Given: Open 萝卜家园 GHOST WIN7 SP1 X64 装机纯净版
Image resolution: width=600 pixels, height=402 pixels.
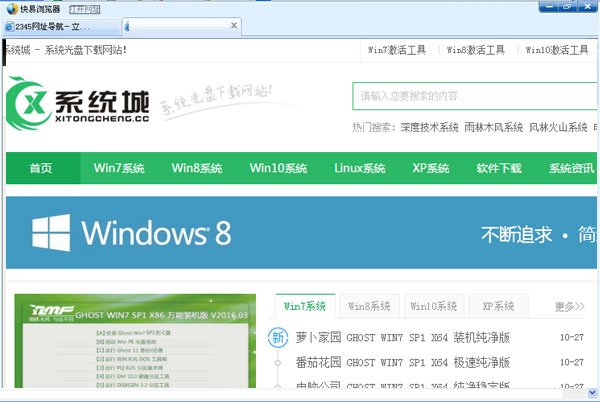Looking at the screenshot, I should tap(403, 338).
